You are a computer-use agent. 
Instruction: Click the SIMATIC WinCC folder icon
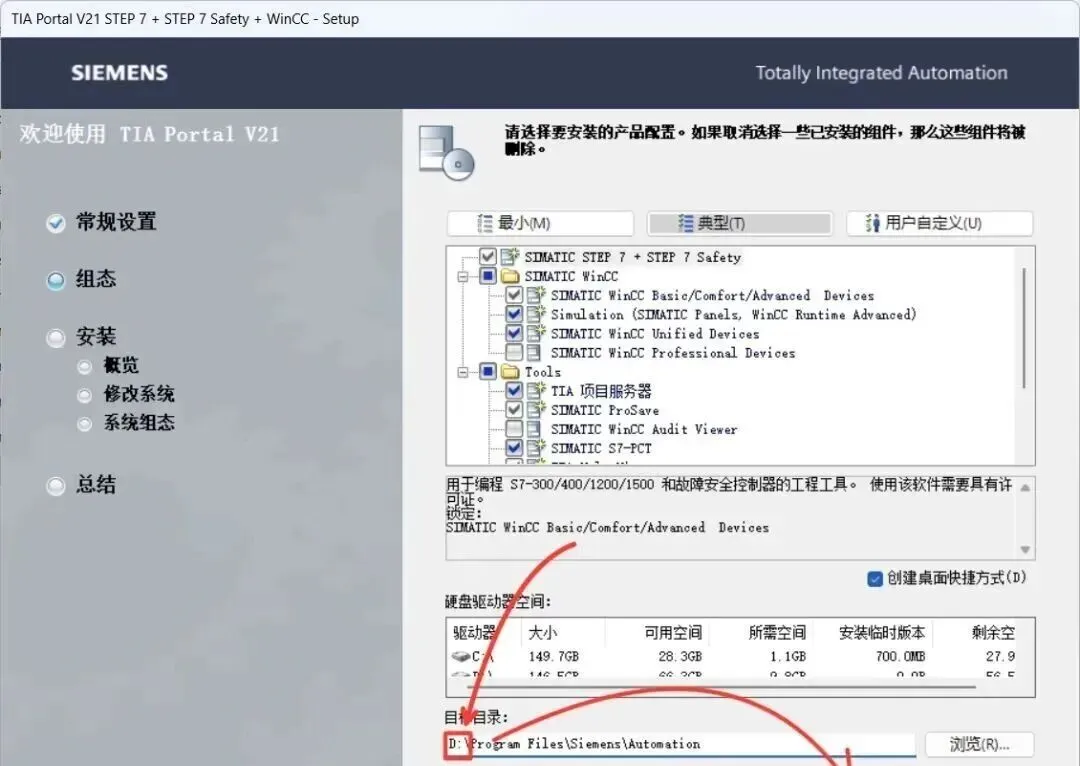pyautogui.click(x=510, y=276)
